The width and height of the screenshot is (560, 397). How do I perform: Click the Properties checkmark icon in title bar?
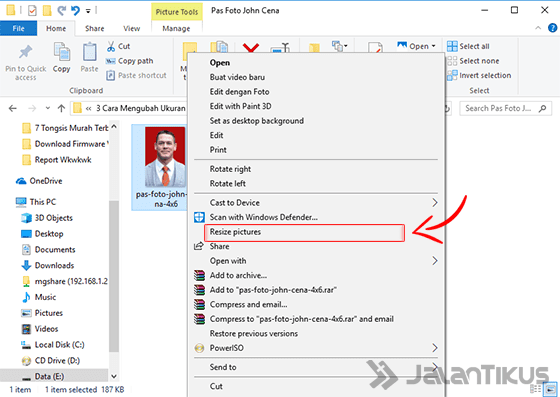32,11
